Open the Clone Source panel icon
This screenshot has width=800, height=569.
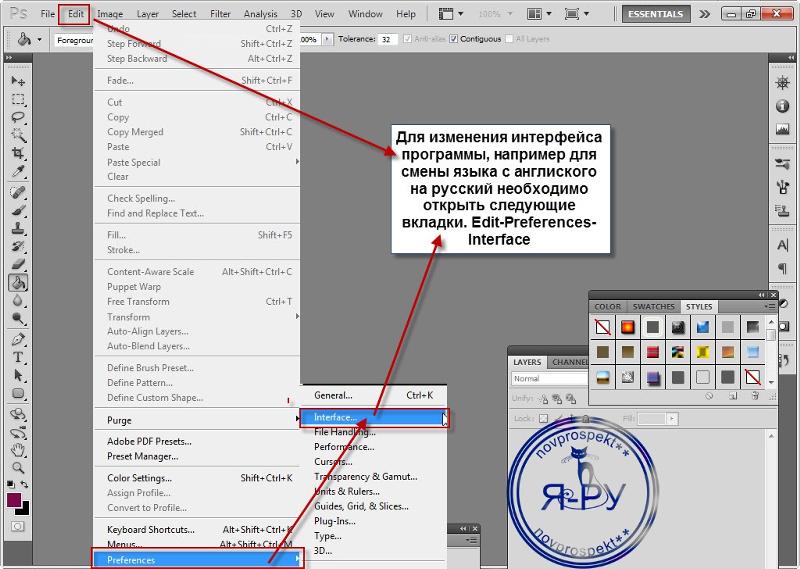coord(782,210)
